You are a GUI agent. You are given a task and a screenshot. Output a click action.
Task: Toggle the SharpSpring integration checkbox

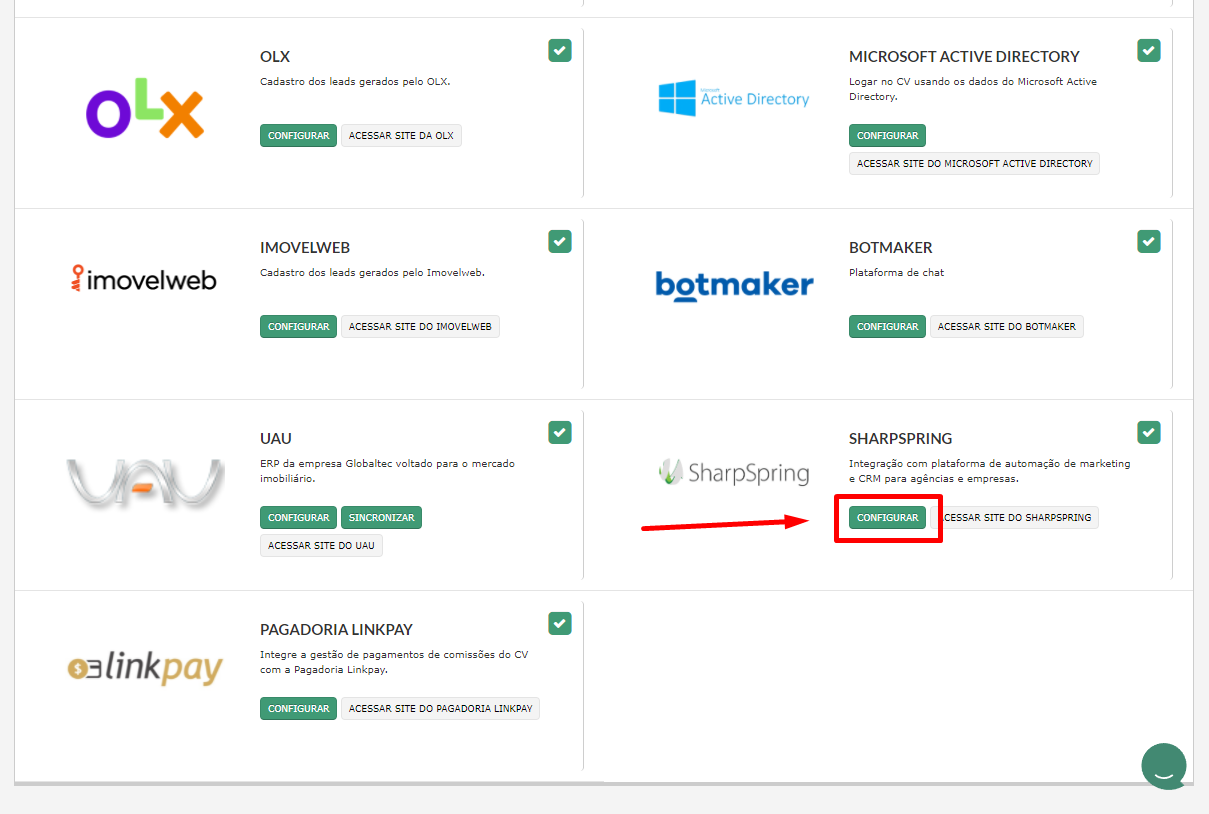tap(1149, 432)
